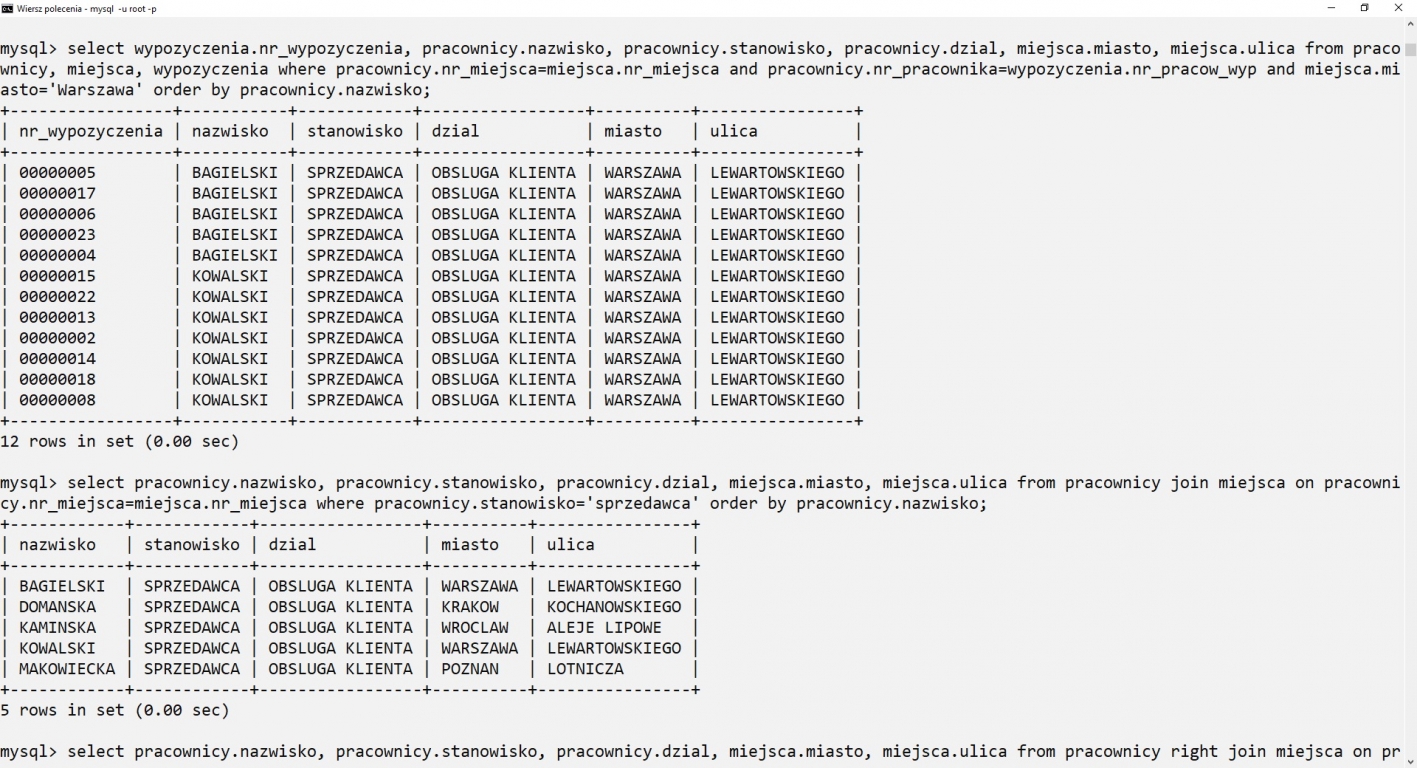Click the vertical scrollbar thumb

coord(1410,50)
